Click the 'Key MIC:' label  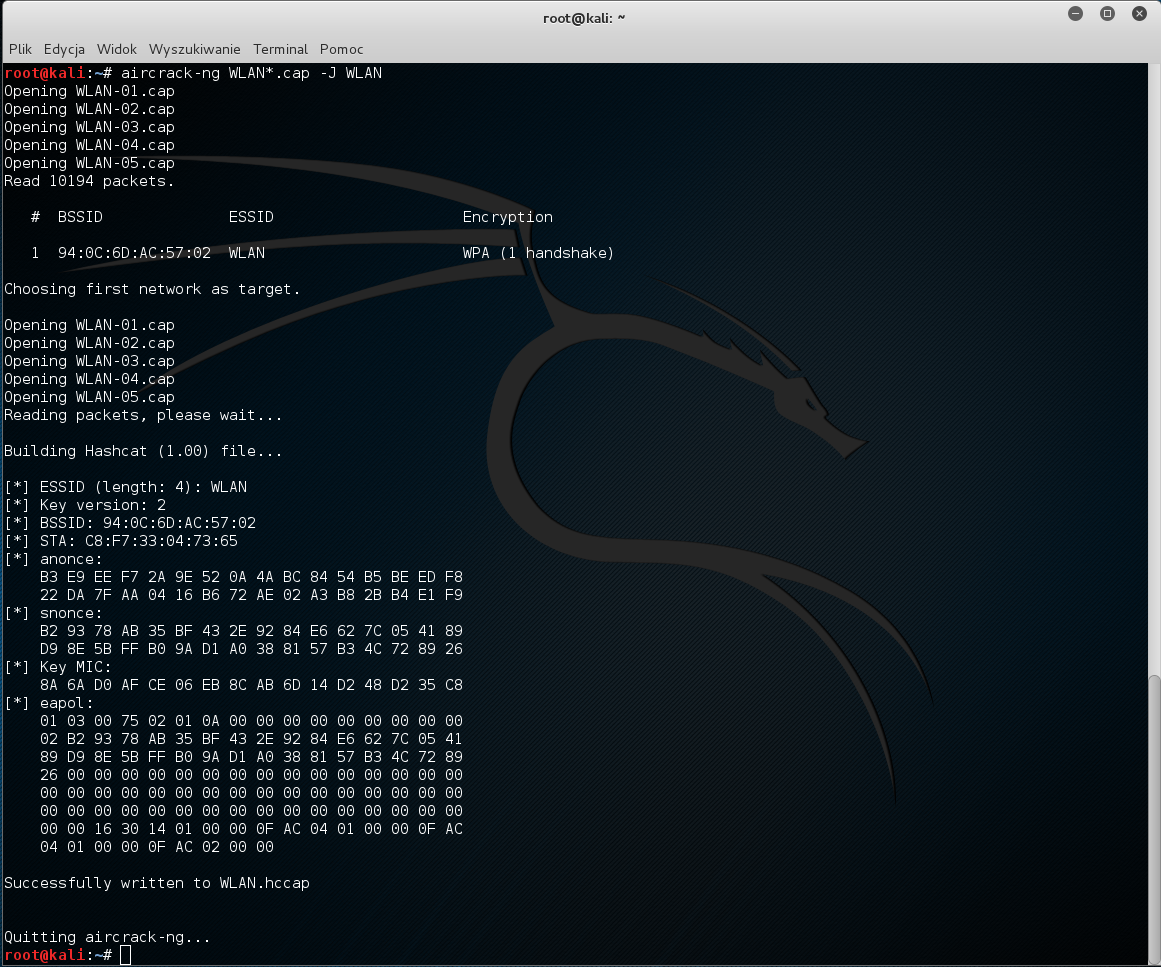tap(76, 667)
